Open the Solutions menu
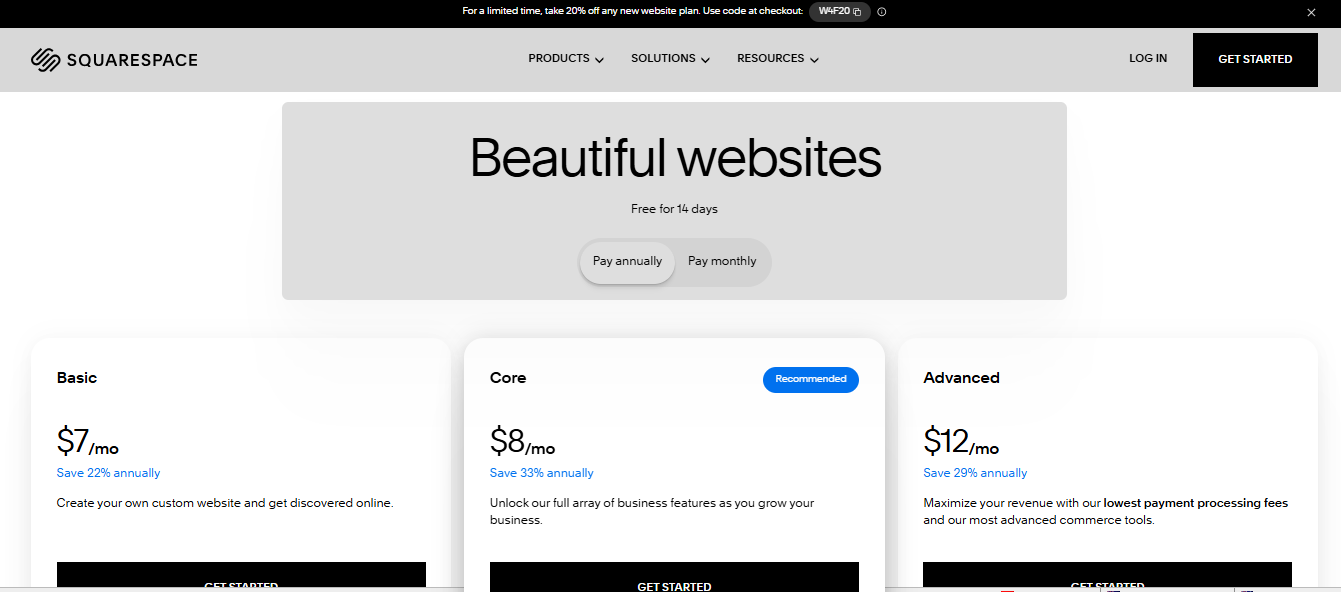 (x=669, y=58)
